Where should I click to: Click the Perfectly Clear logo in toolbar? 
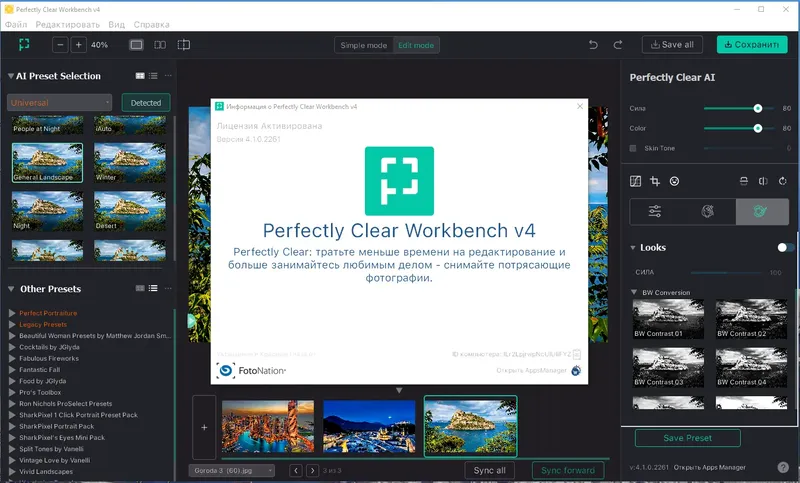(24, 45)
